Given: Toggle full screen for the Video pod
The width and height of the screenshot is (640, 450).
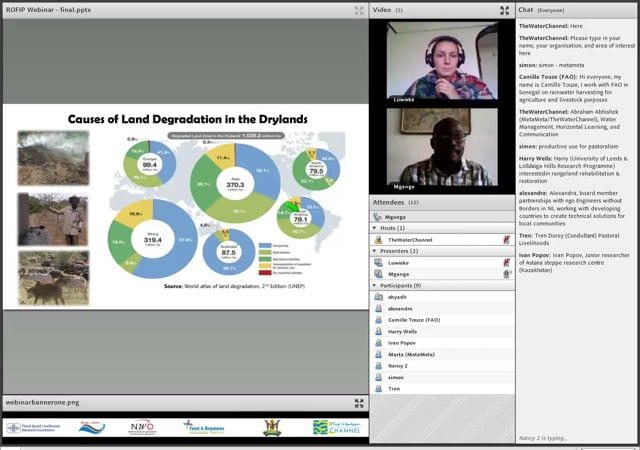Looking at the screenshot, I should pos(504,10).
